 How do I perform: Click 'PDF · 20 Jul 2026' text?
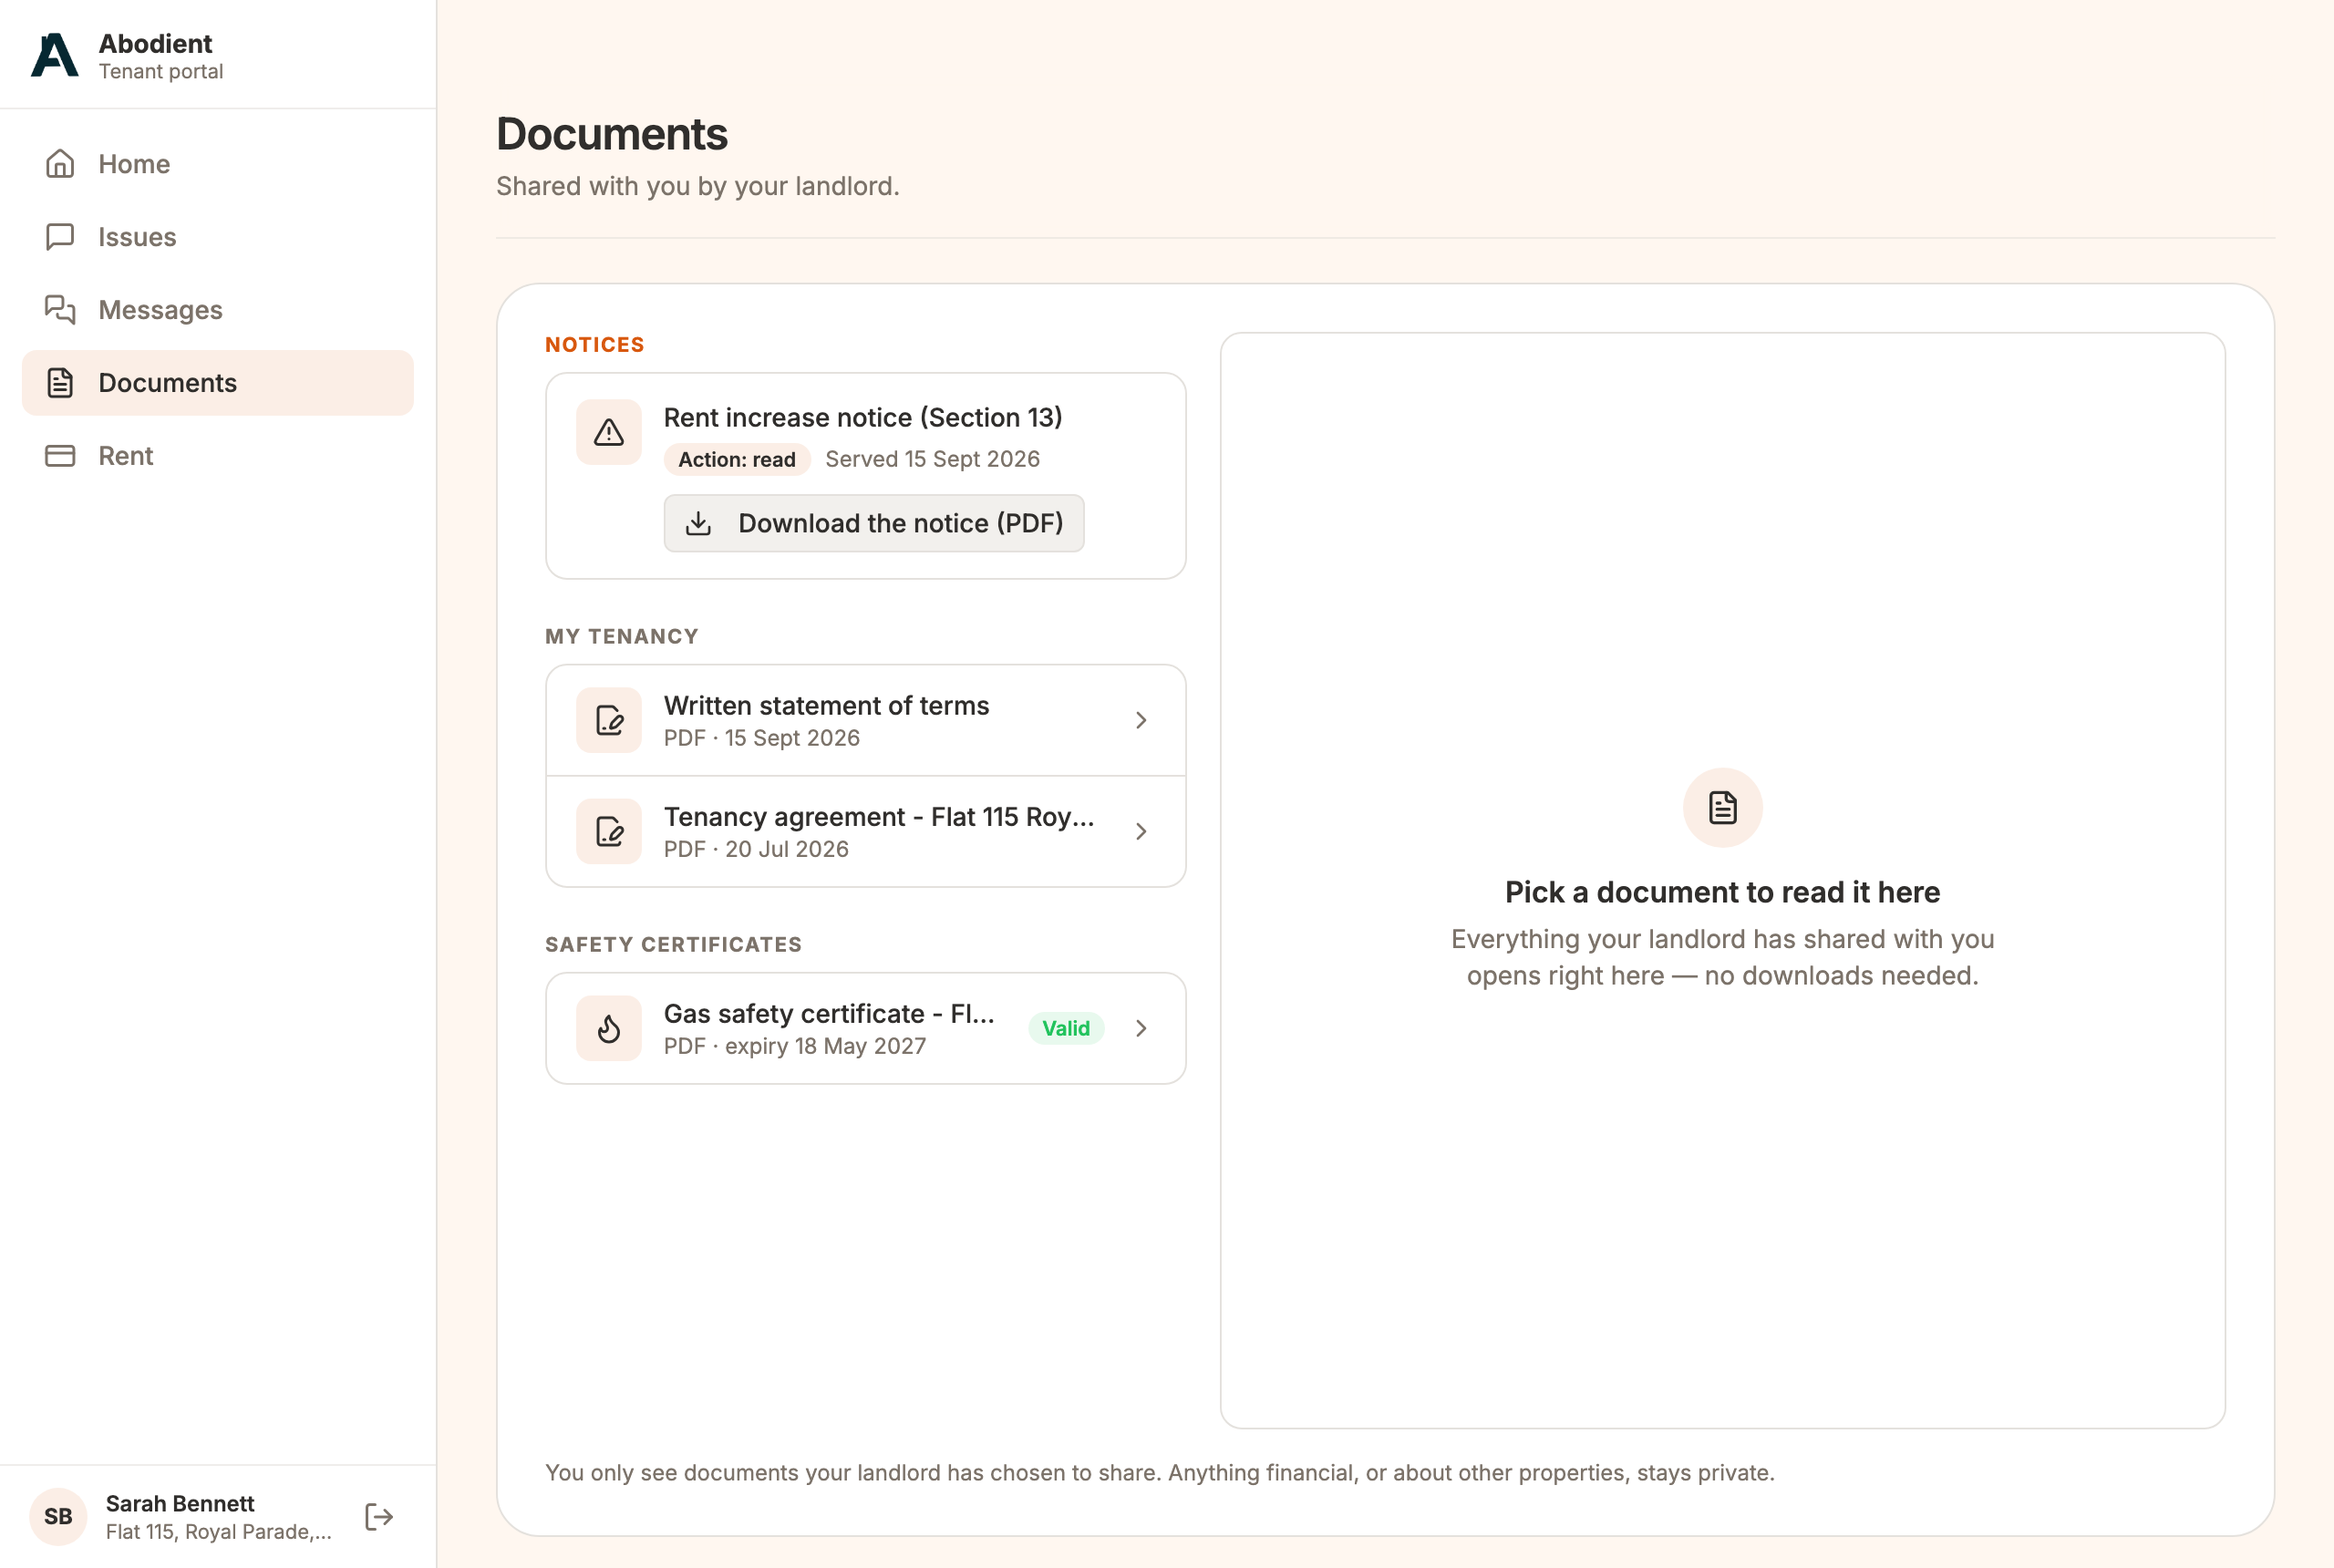coord(756,849)
